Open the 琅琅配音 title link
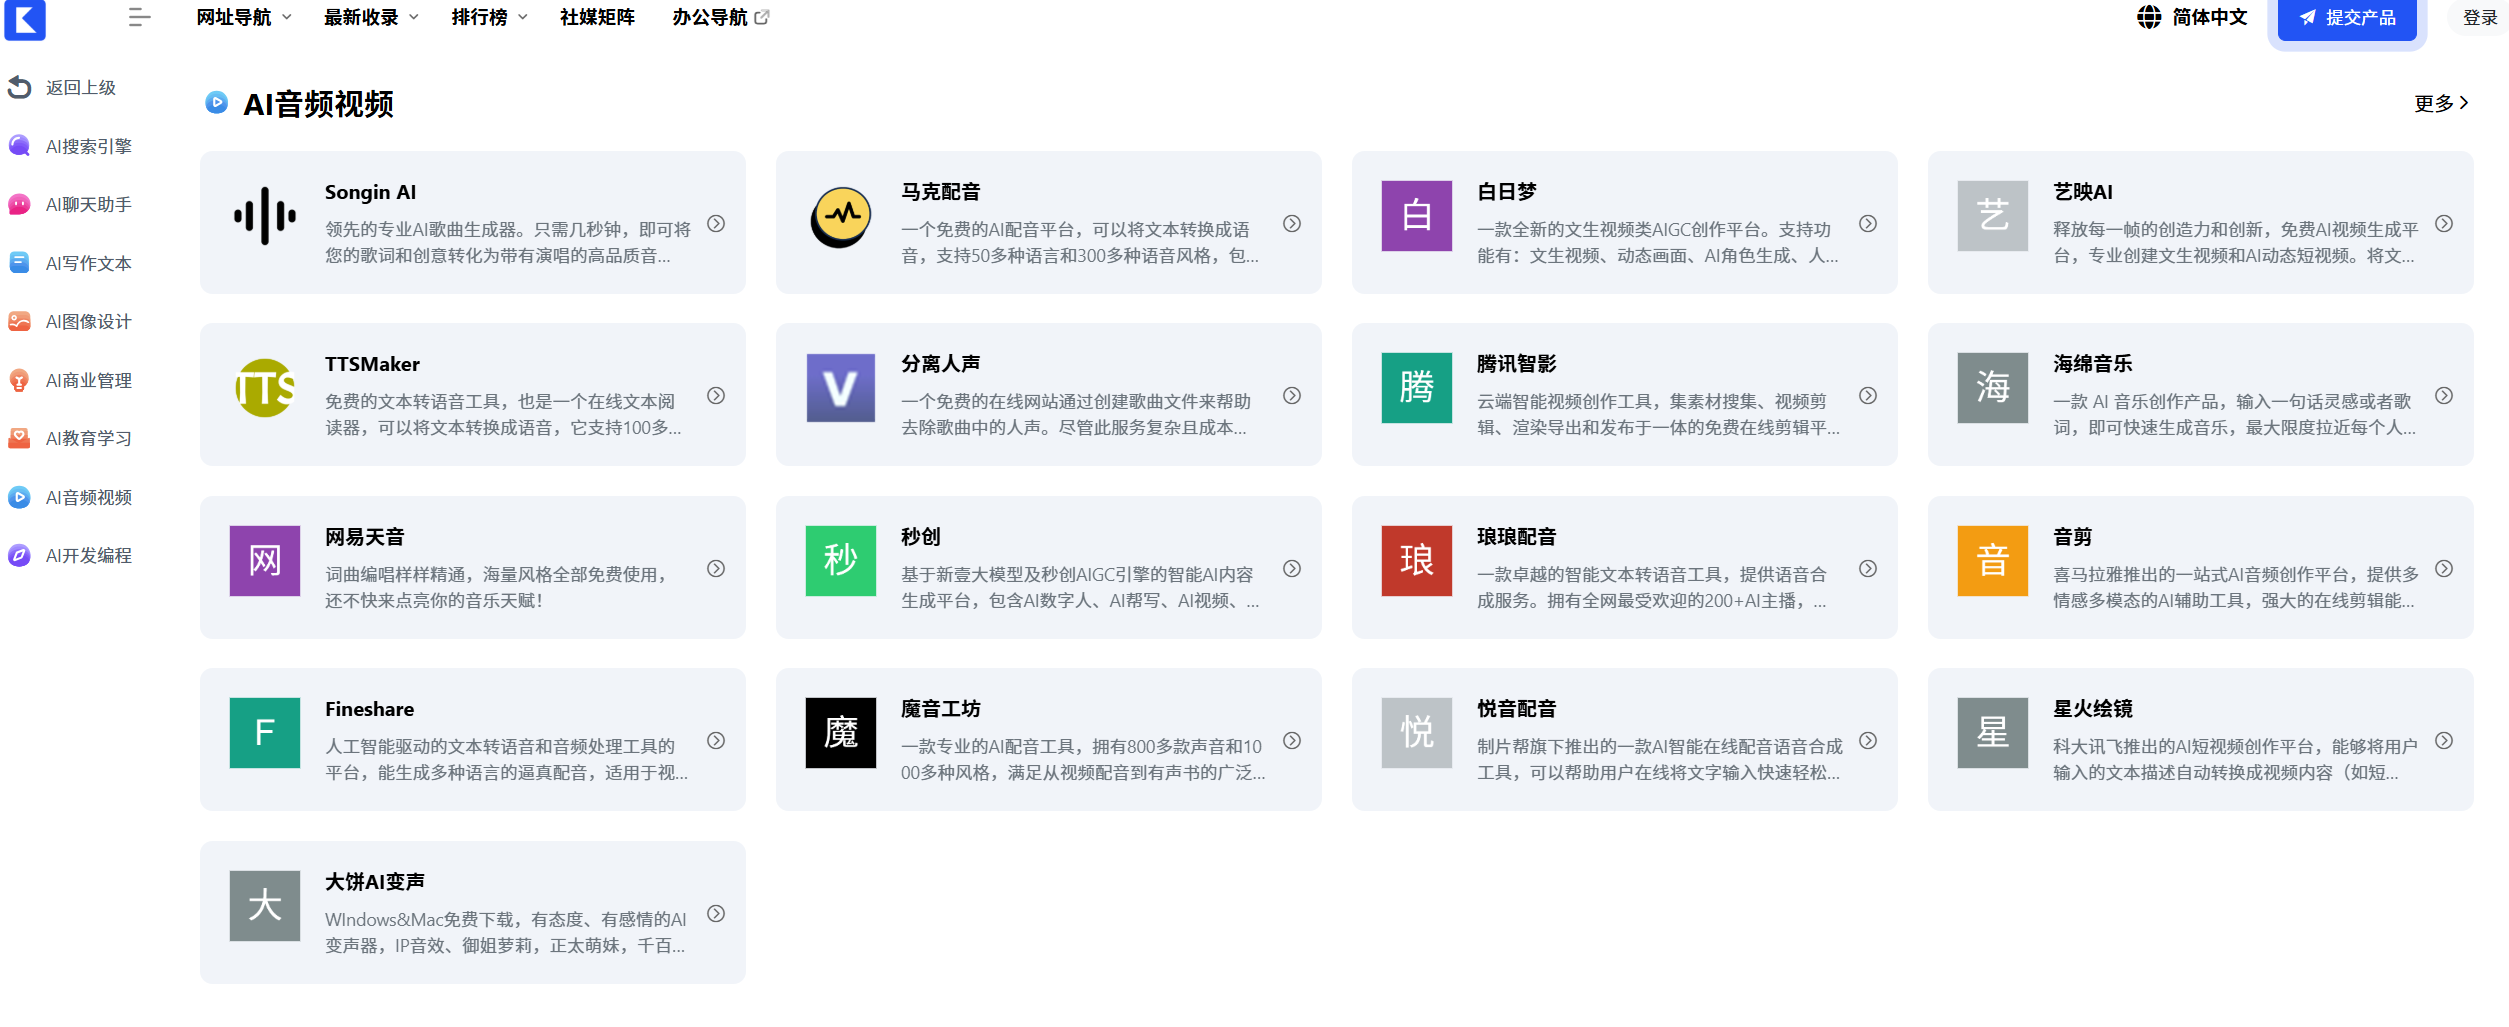 click(1516, 537)
